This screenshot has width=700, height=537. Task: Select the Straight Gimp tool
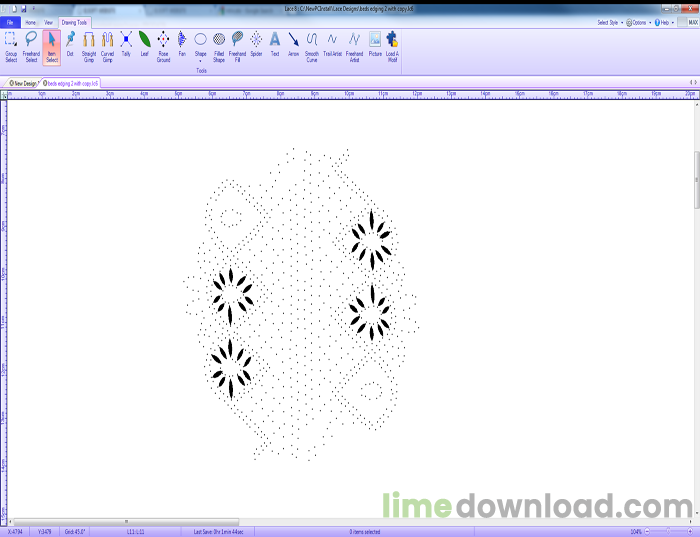(89, 47)
